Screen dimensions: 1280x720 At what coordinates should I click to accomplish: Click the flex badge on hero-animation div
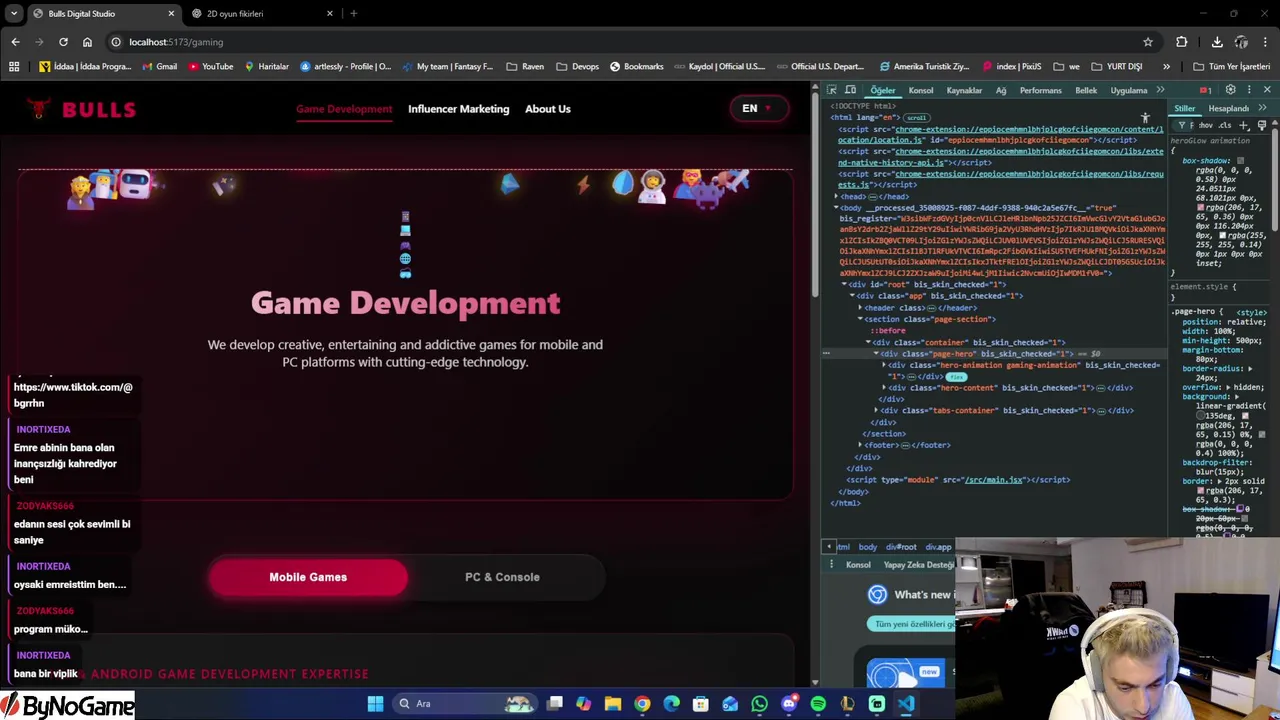click(x=956, y=377)
